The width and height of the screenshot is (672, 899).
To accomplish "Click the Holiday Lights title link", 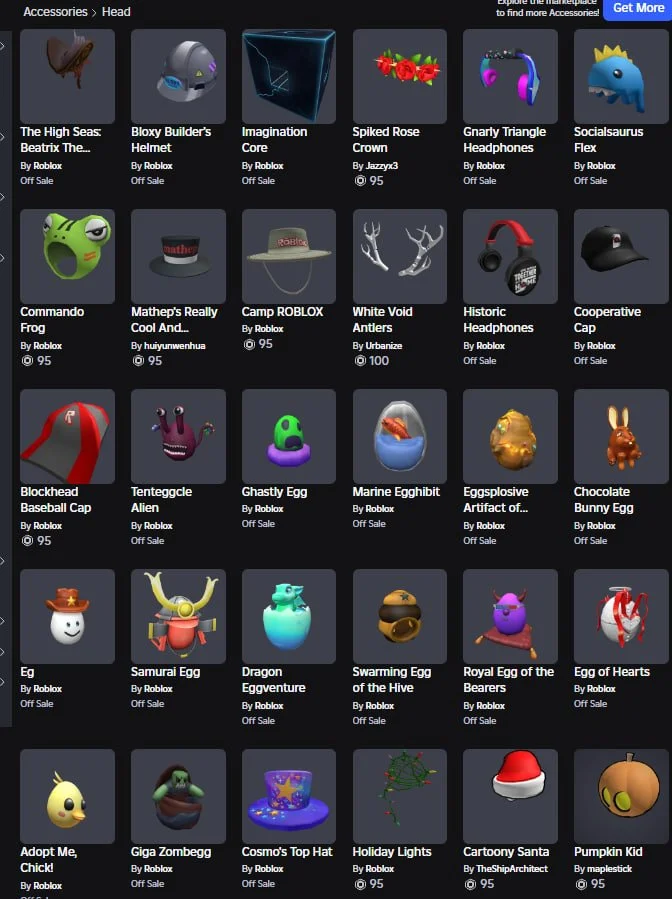I will point(392,852).
